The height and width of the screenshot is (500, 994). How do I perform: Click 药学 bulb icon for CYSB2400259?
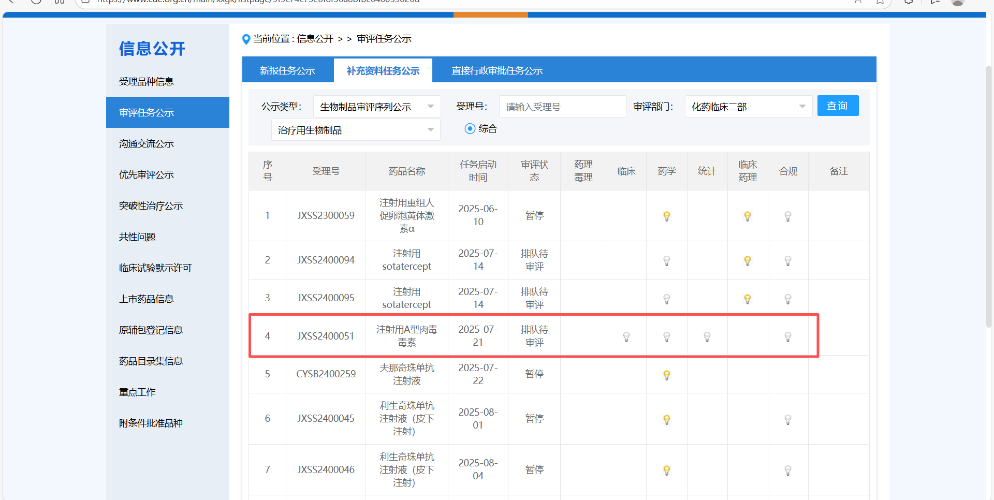point(666,375)
